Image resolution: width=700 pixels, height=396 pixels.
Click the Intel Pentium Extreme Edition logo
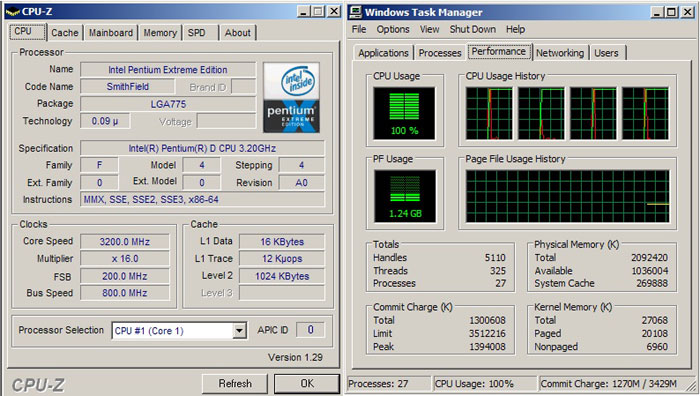pyautogui.click(x=291, y=97)
